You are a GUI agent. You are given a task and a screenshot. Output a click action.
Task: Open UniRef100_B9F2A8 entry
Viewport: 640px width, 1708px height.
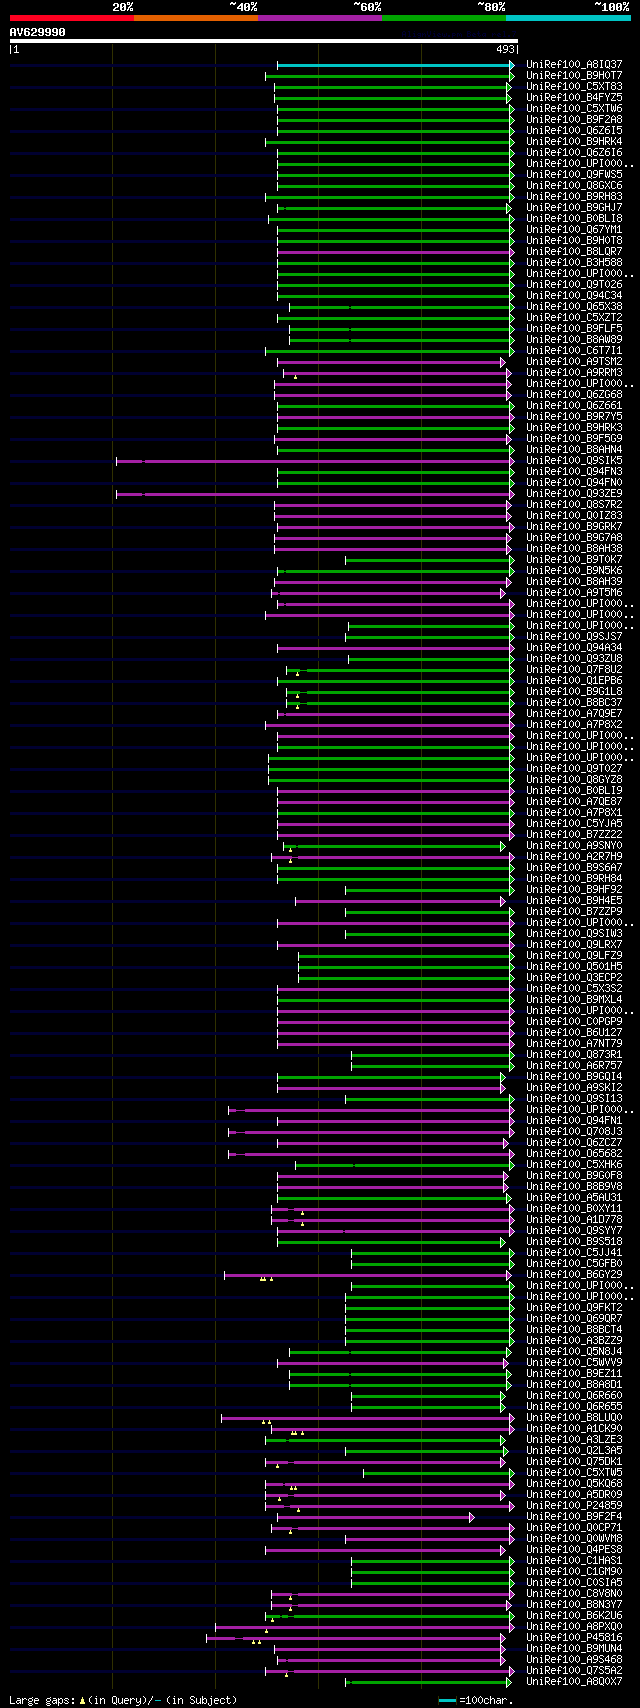click(x=574, y=120)
